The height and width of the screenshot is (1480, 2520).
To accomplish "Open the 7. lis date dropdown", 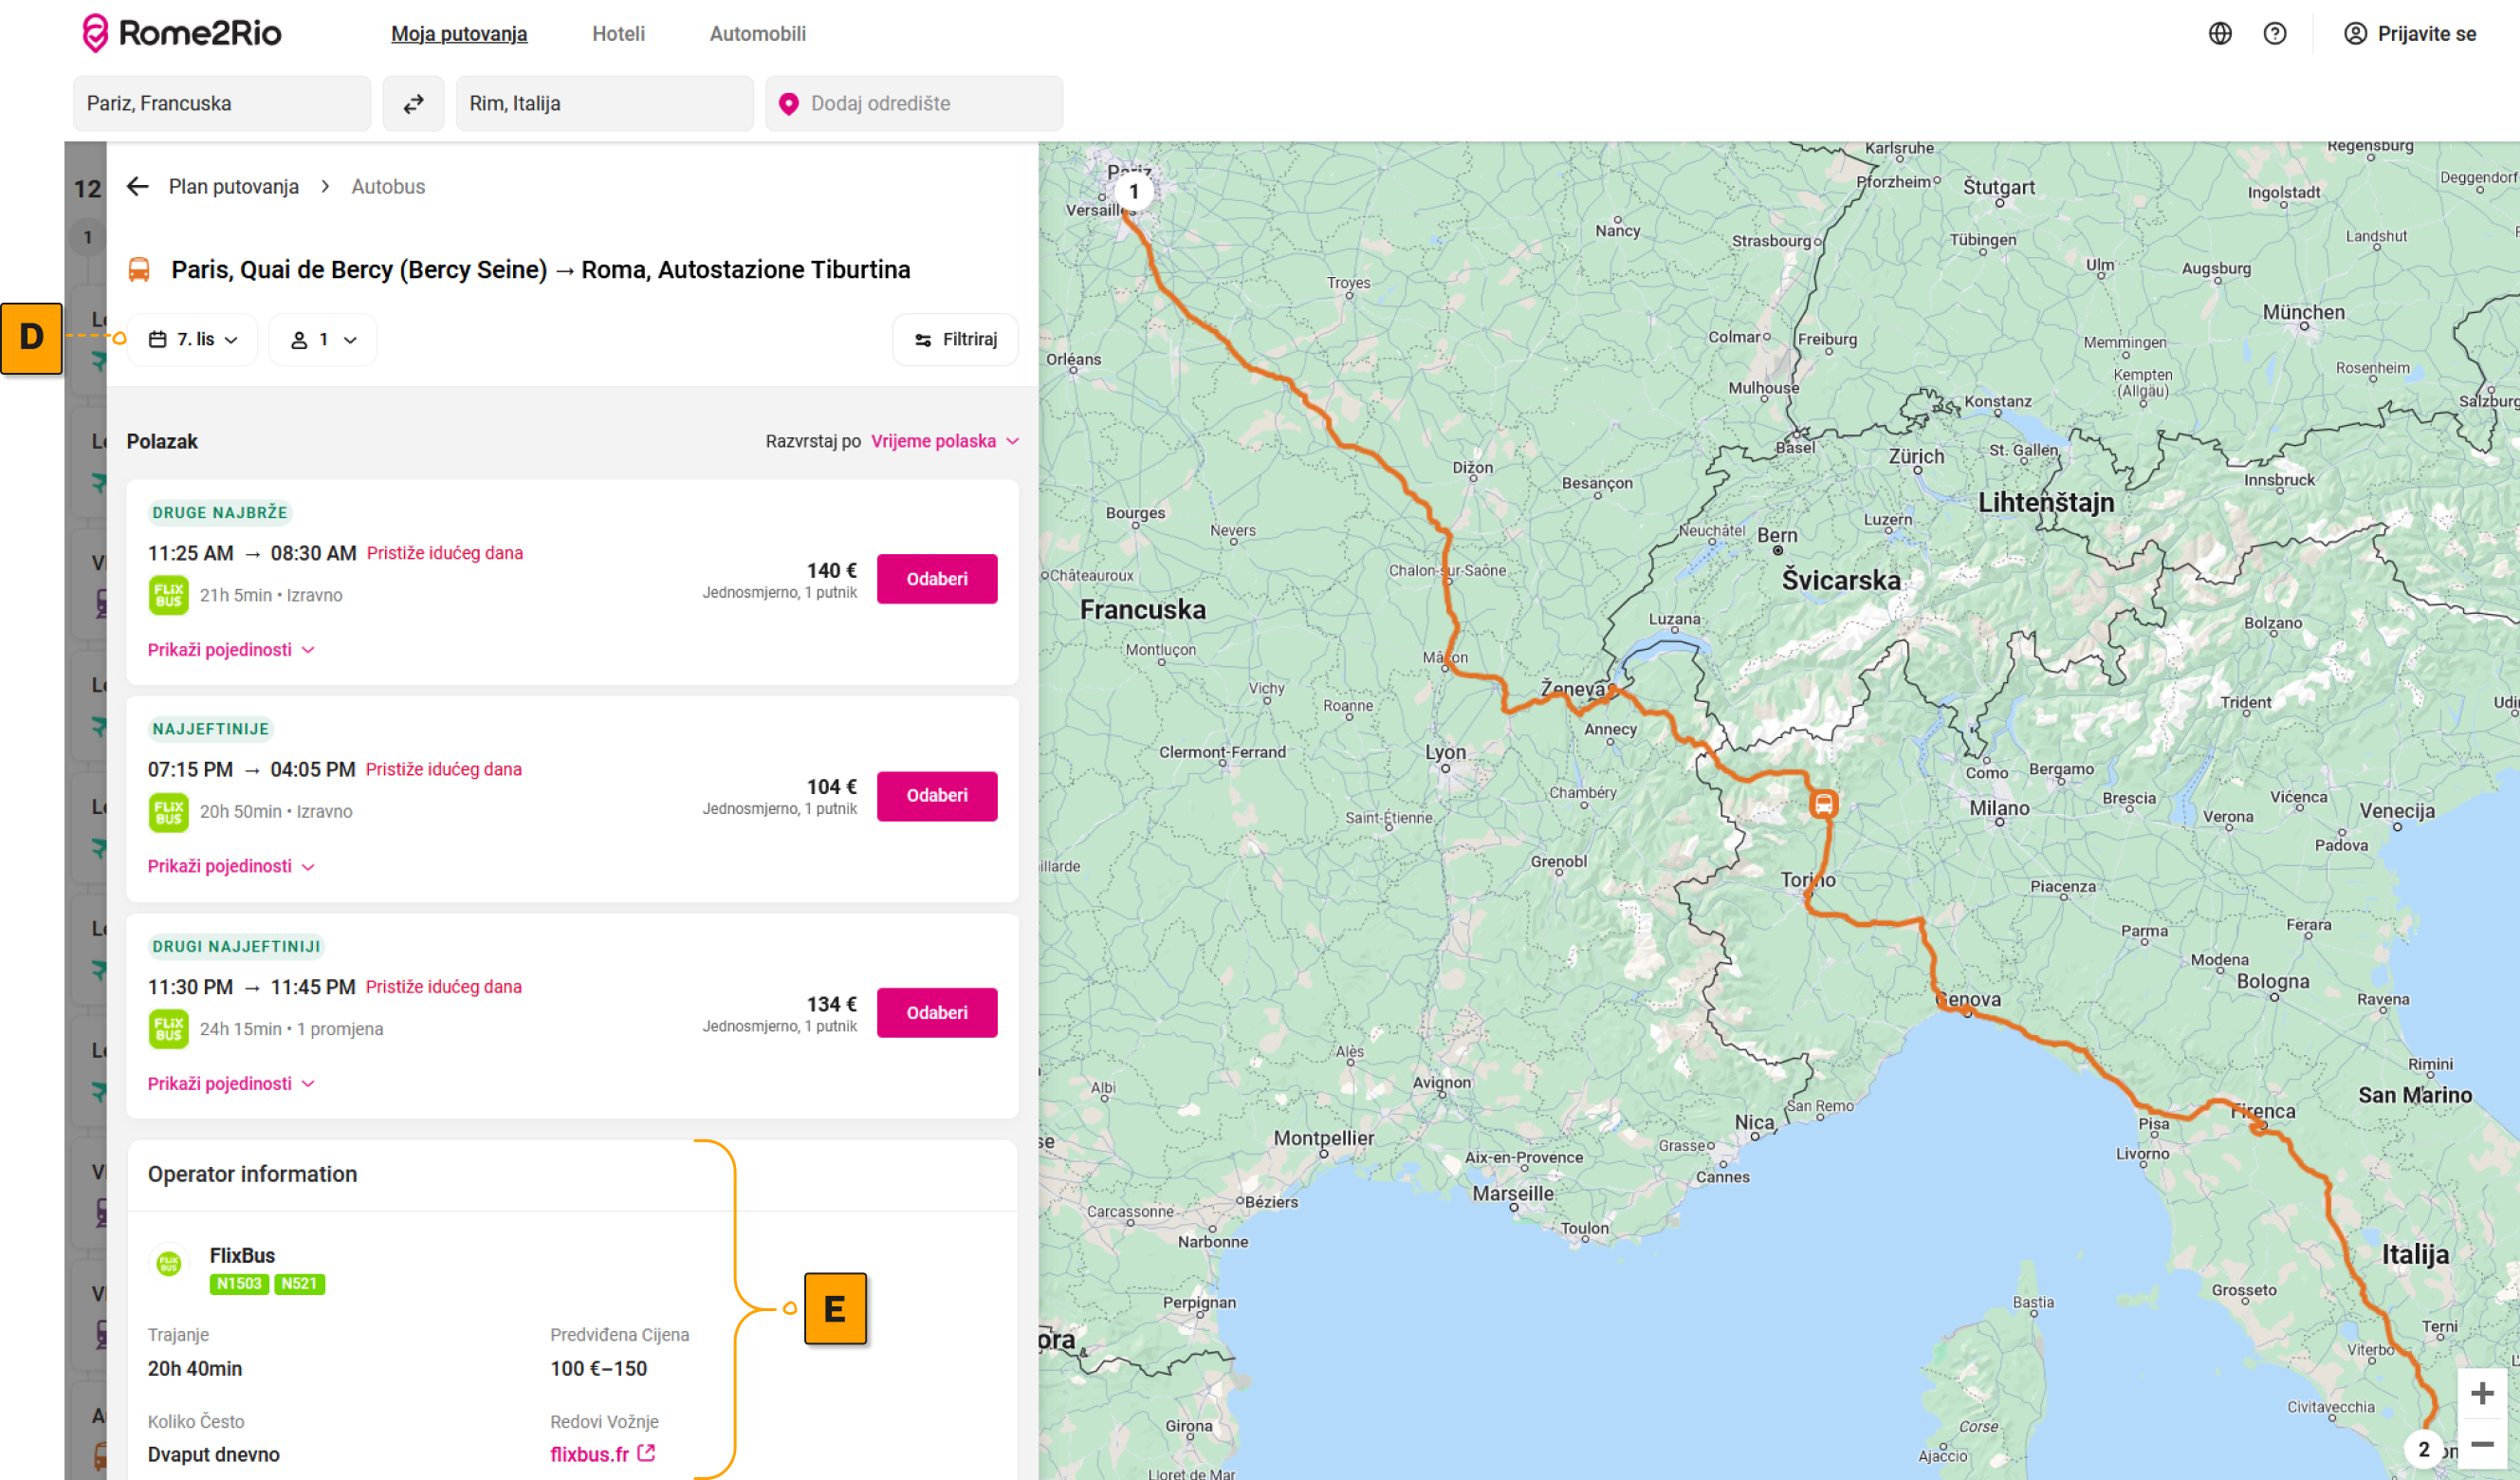I will [x=193, y=340].
